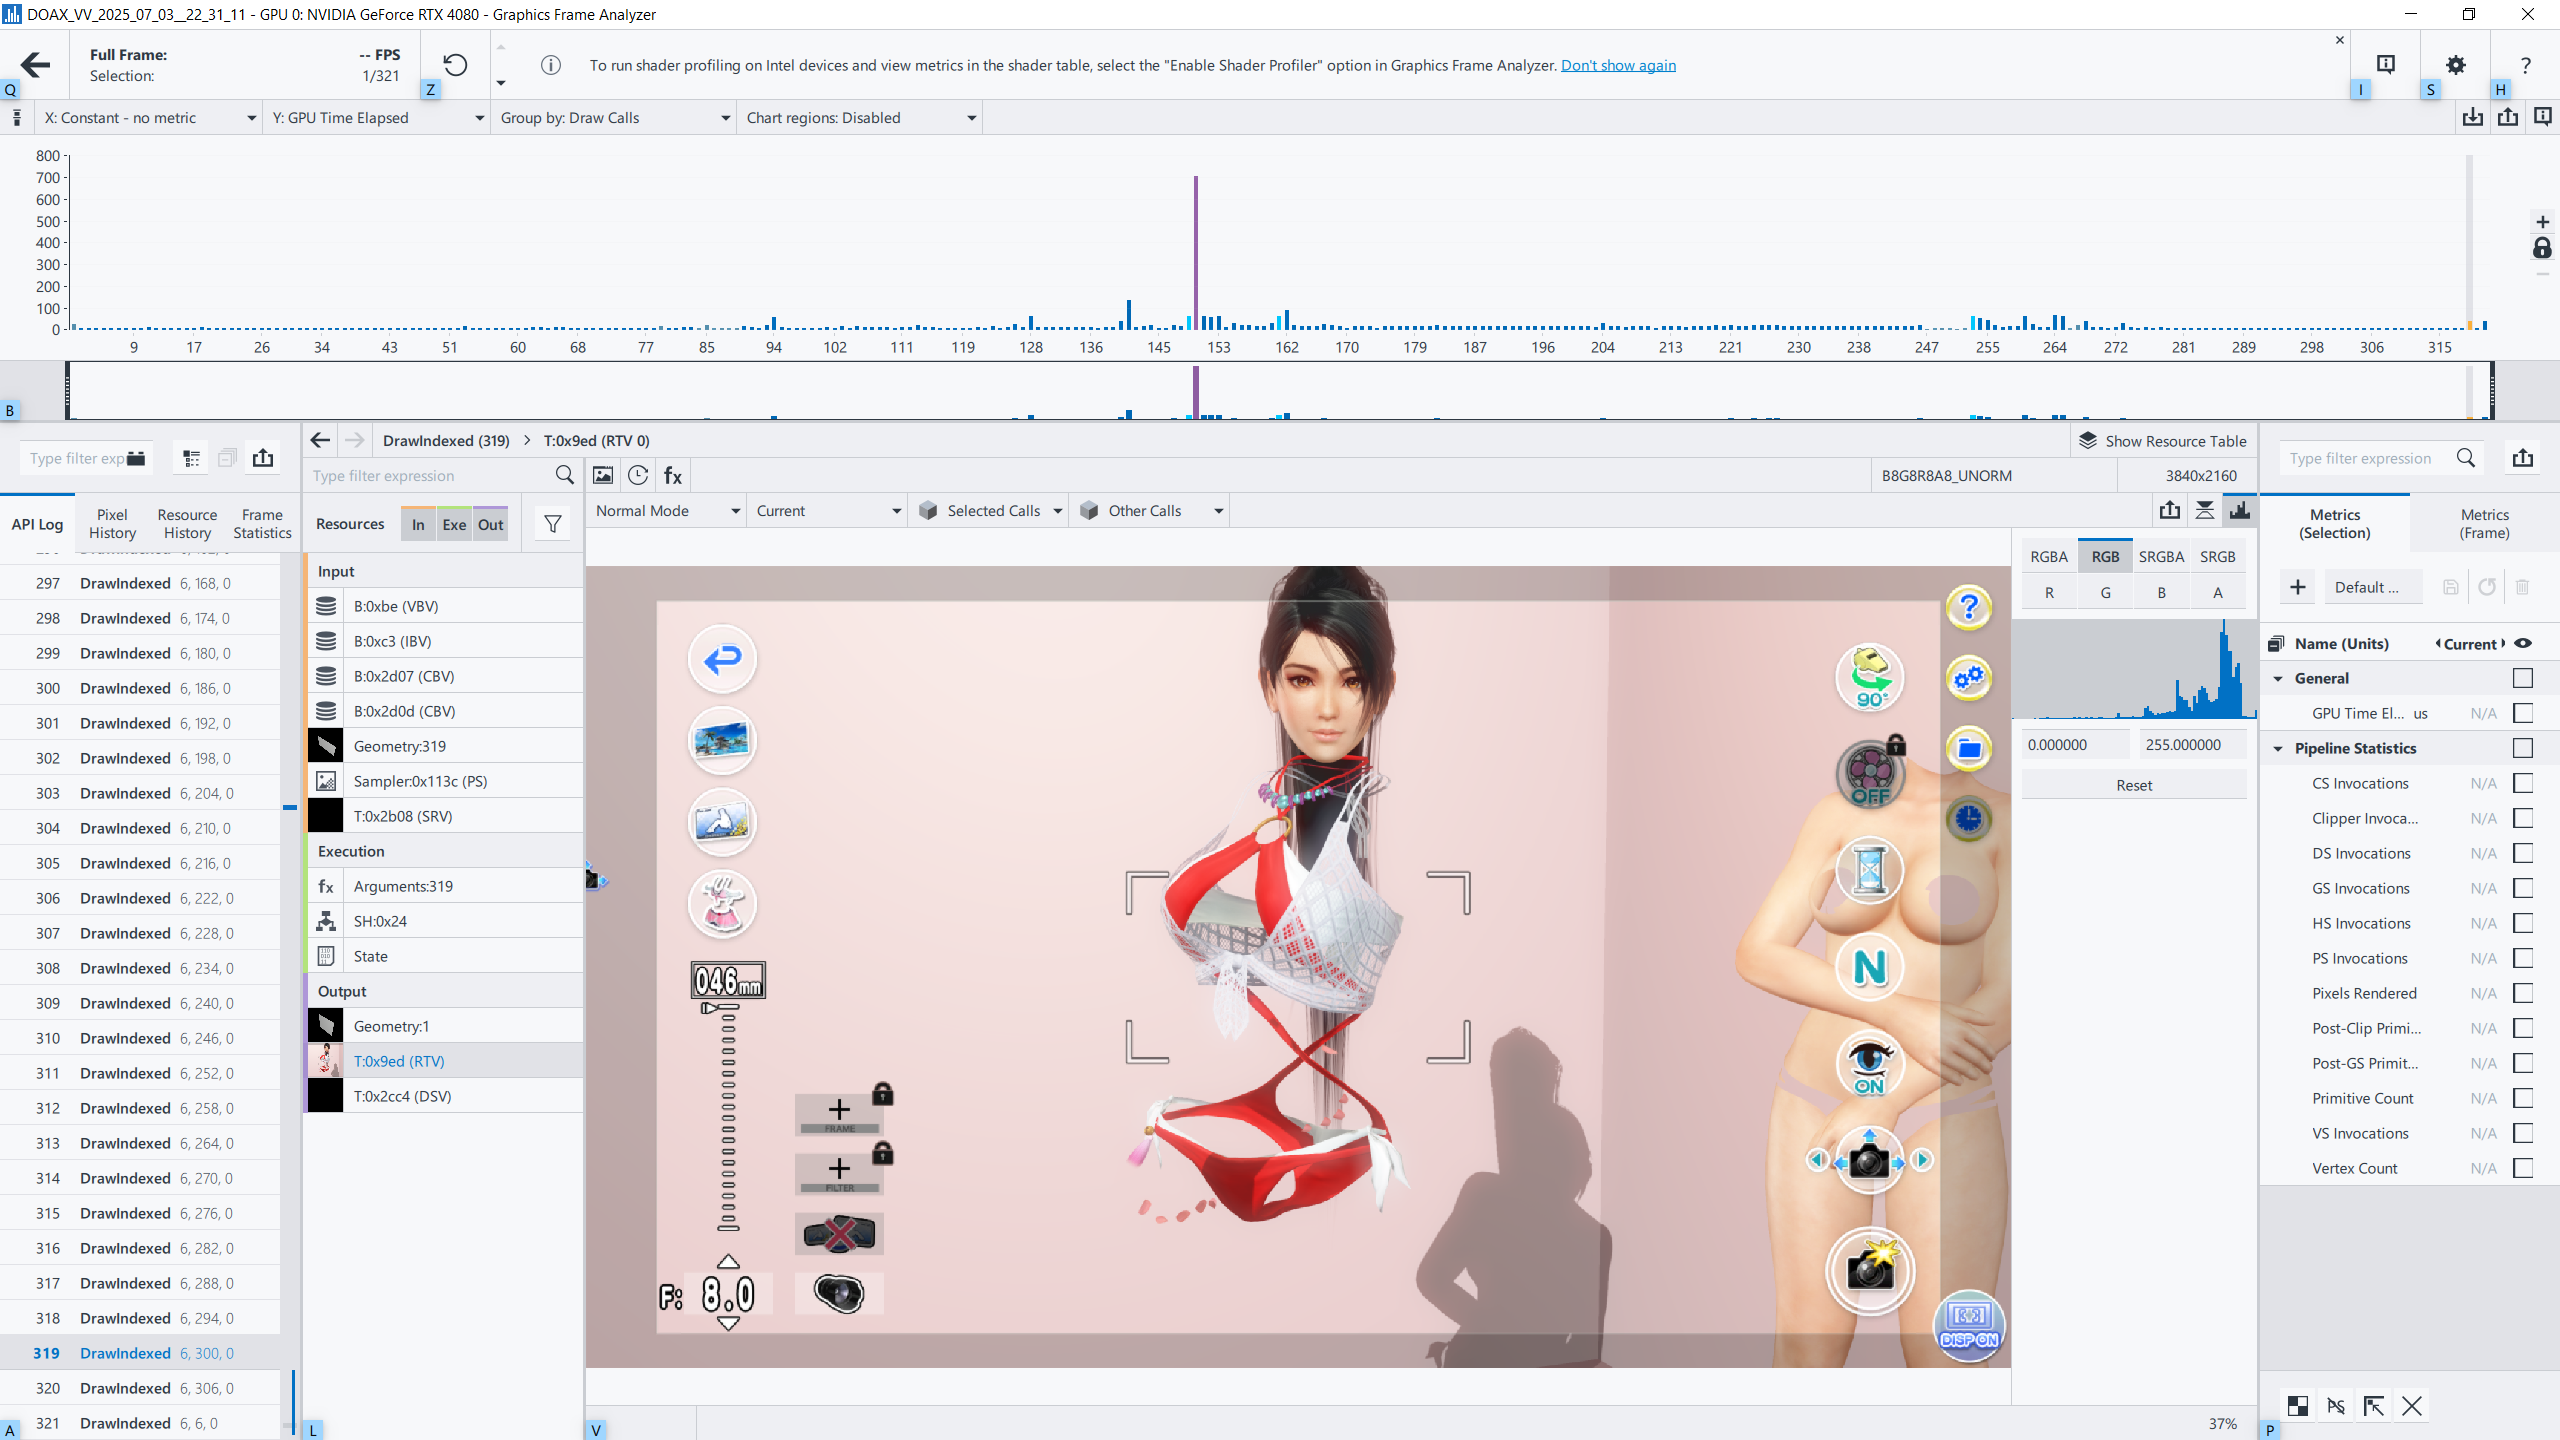
Task: Collapse the General metrics group
Action: tap(2278, 678)
